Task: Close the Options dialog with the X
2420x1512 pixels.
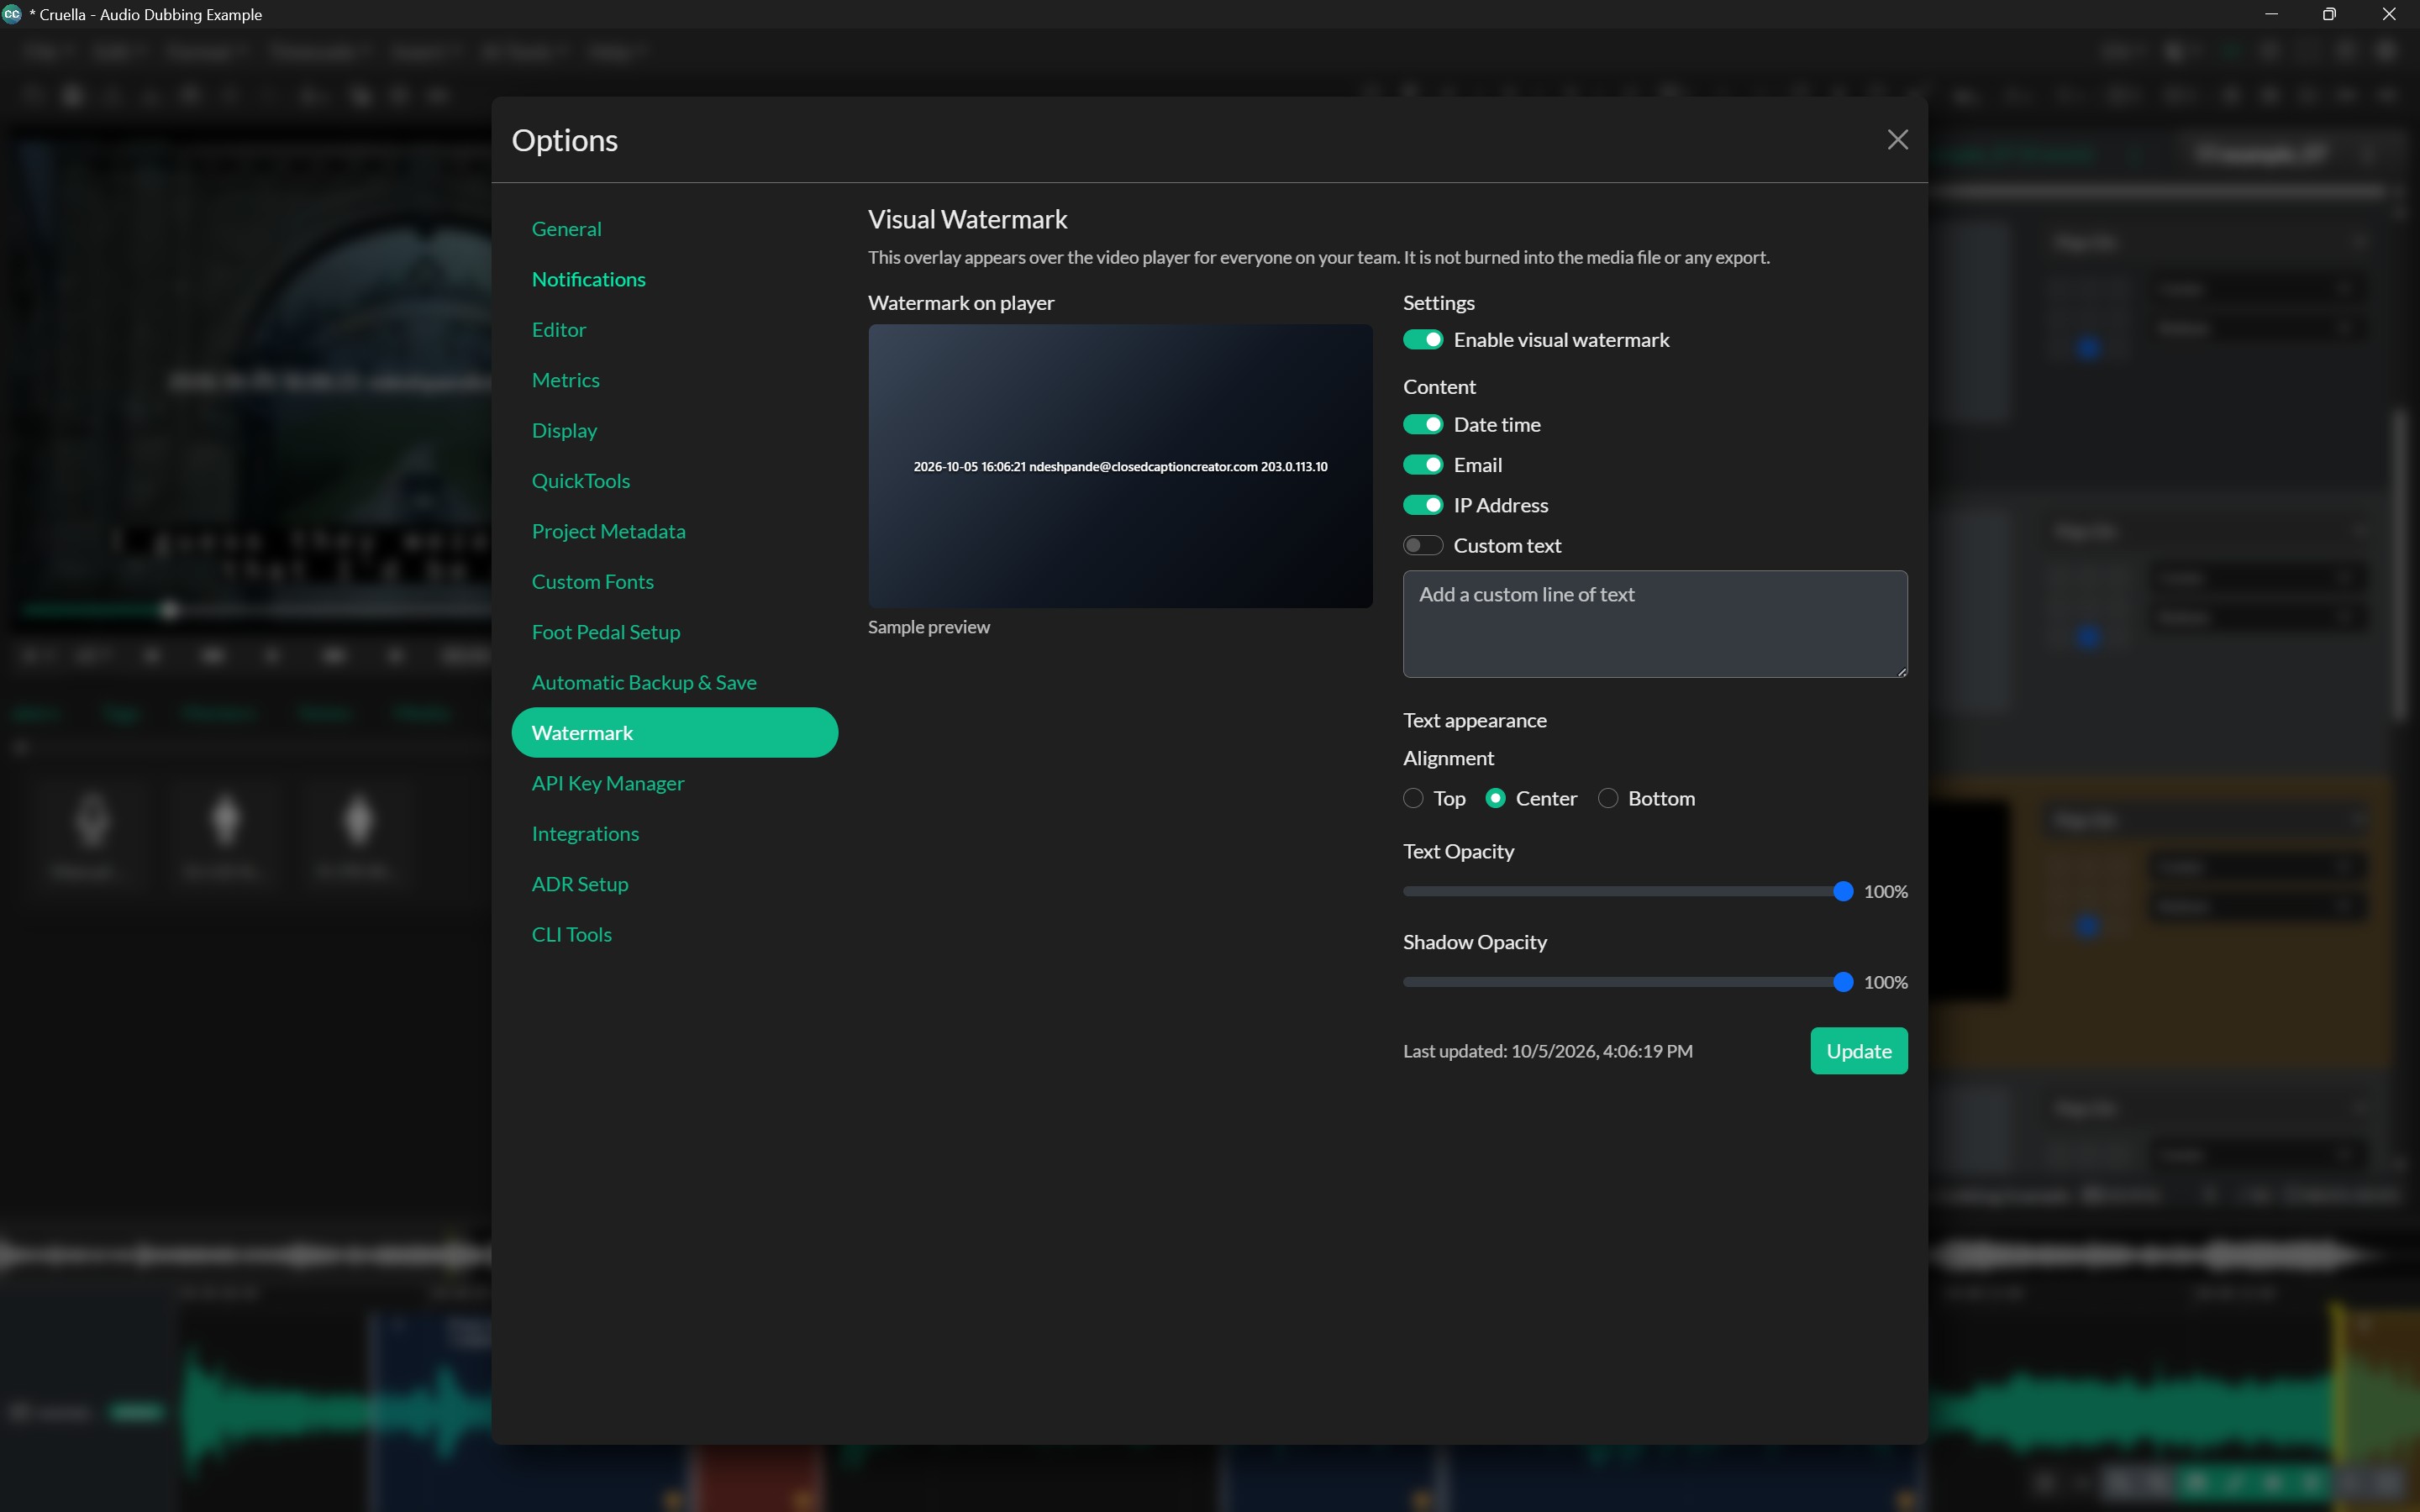Action: 1897,140
